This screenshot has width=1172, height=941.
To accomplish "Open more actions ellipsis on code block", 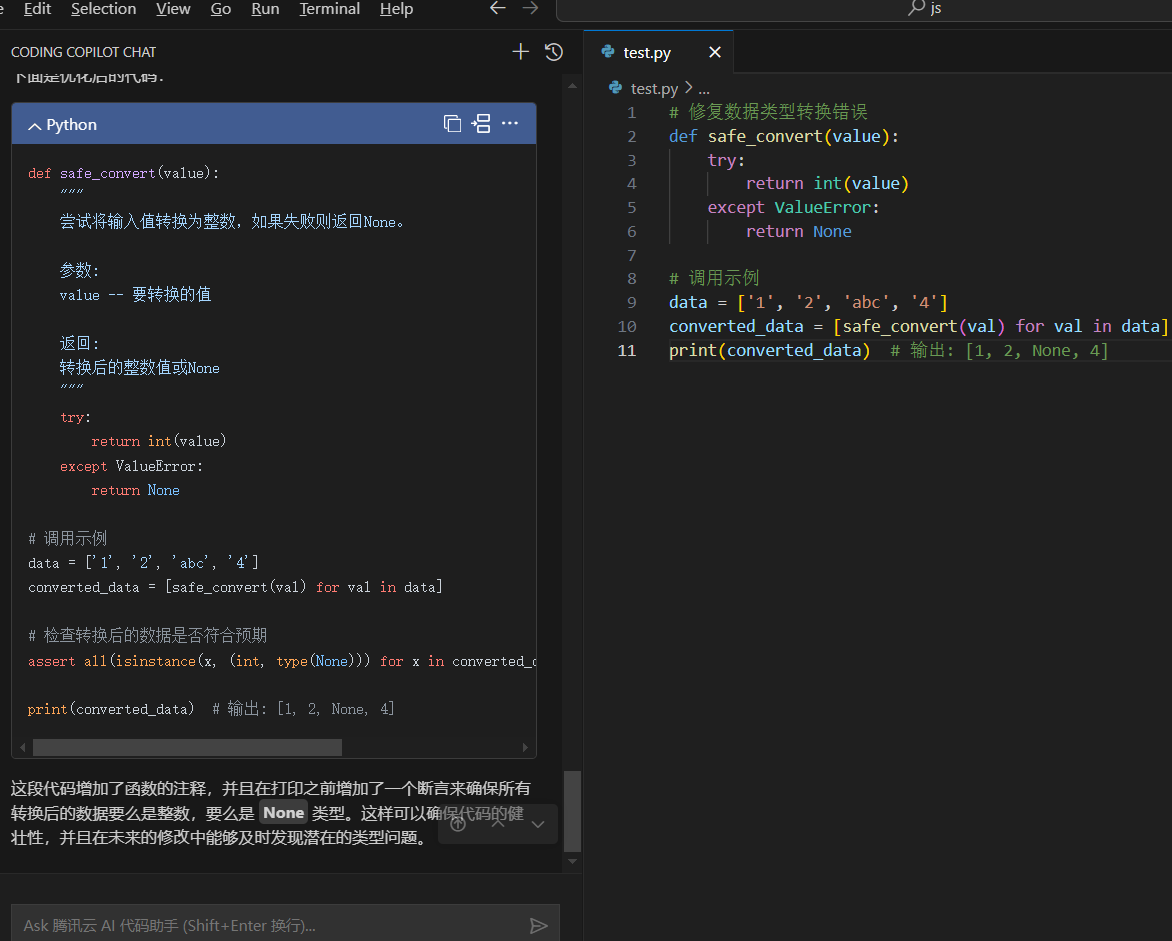I will point(510,123).
